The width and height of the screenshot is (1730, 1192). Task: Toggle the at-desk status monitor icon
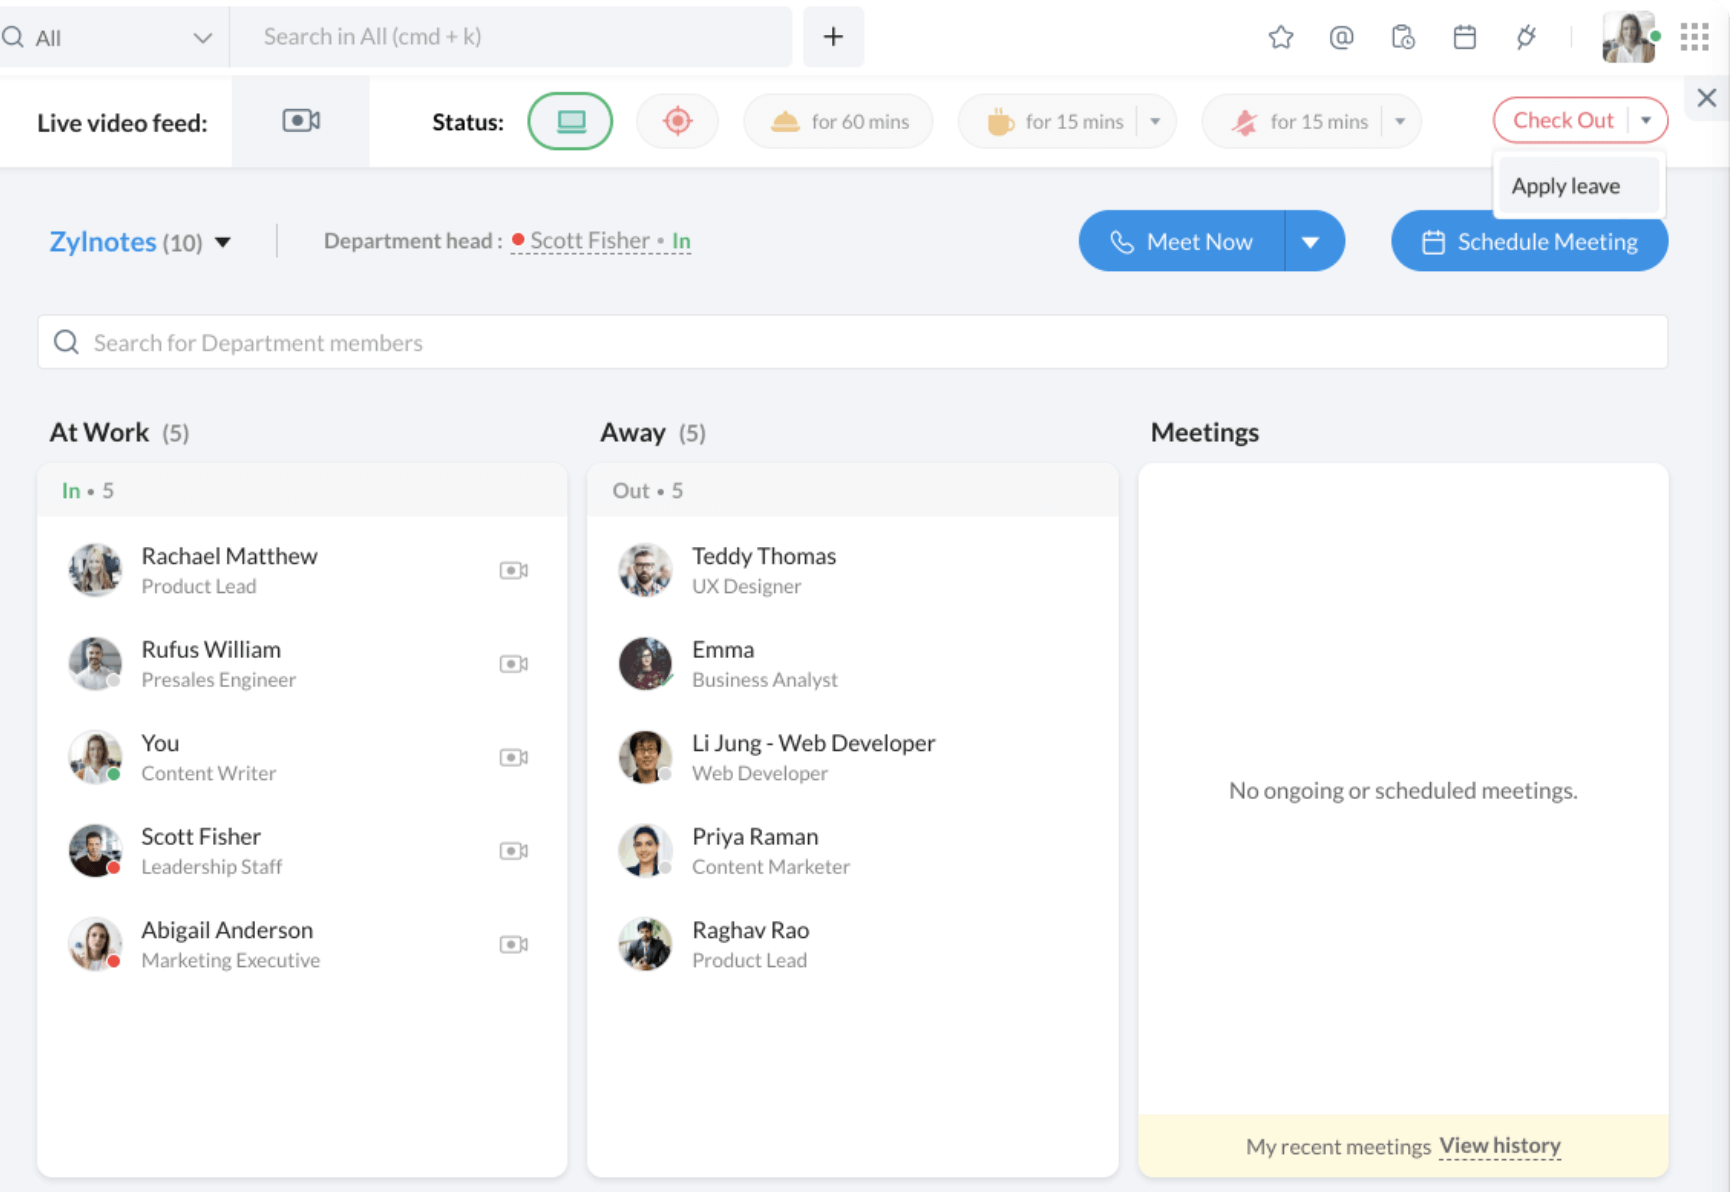pyautogui.click(x=570, y=121)
